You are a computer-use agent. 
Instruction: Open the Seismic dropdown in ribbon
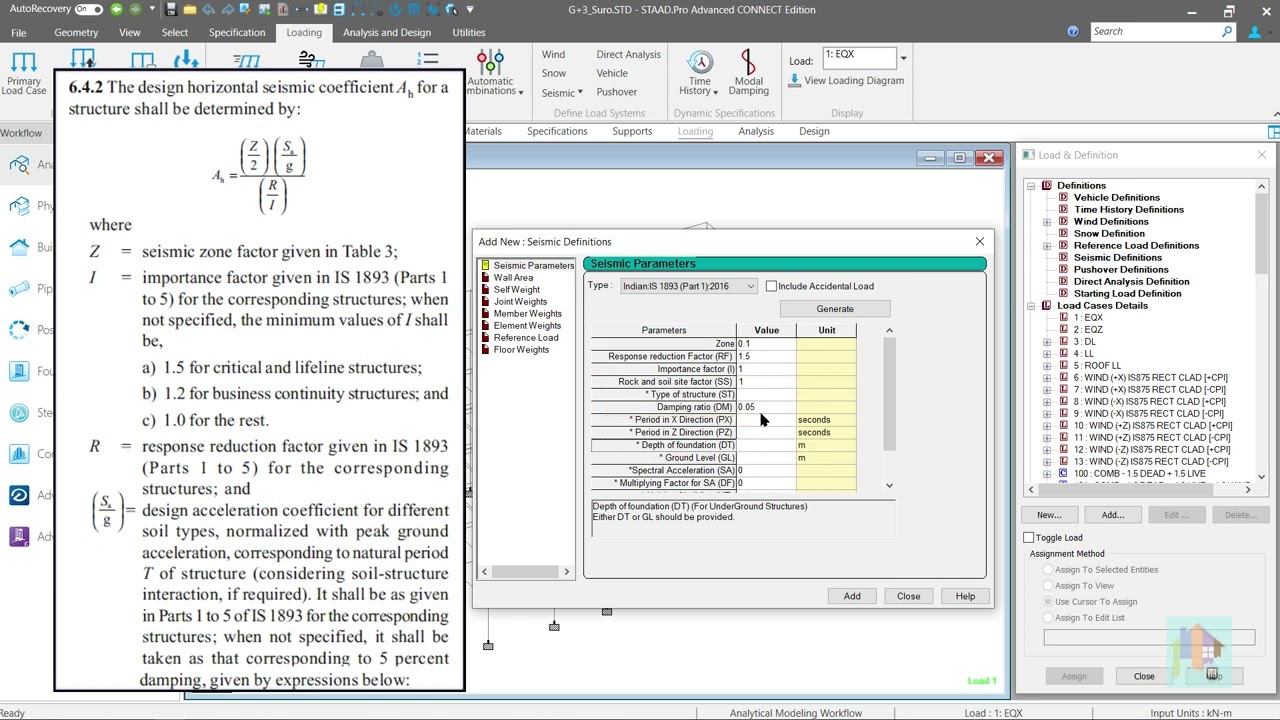pyautogui.click(x=561, y=92)
